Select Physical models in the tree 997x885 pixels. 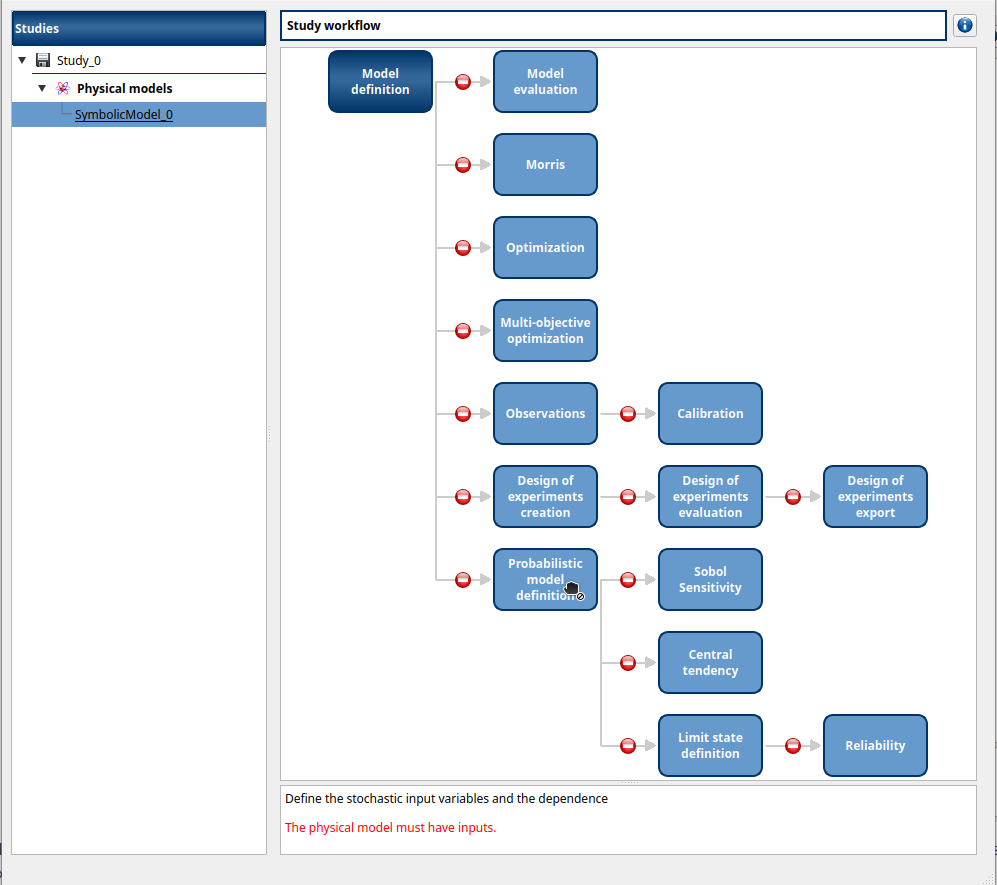click(125, 88)
